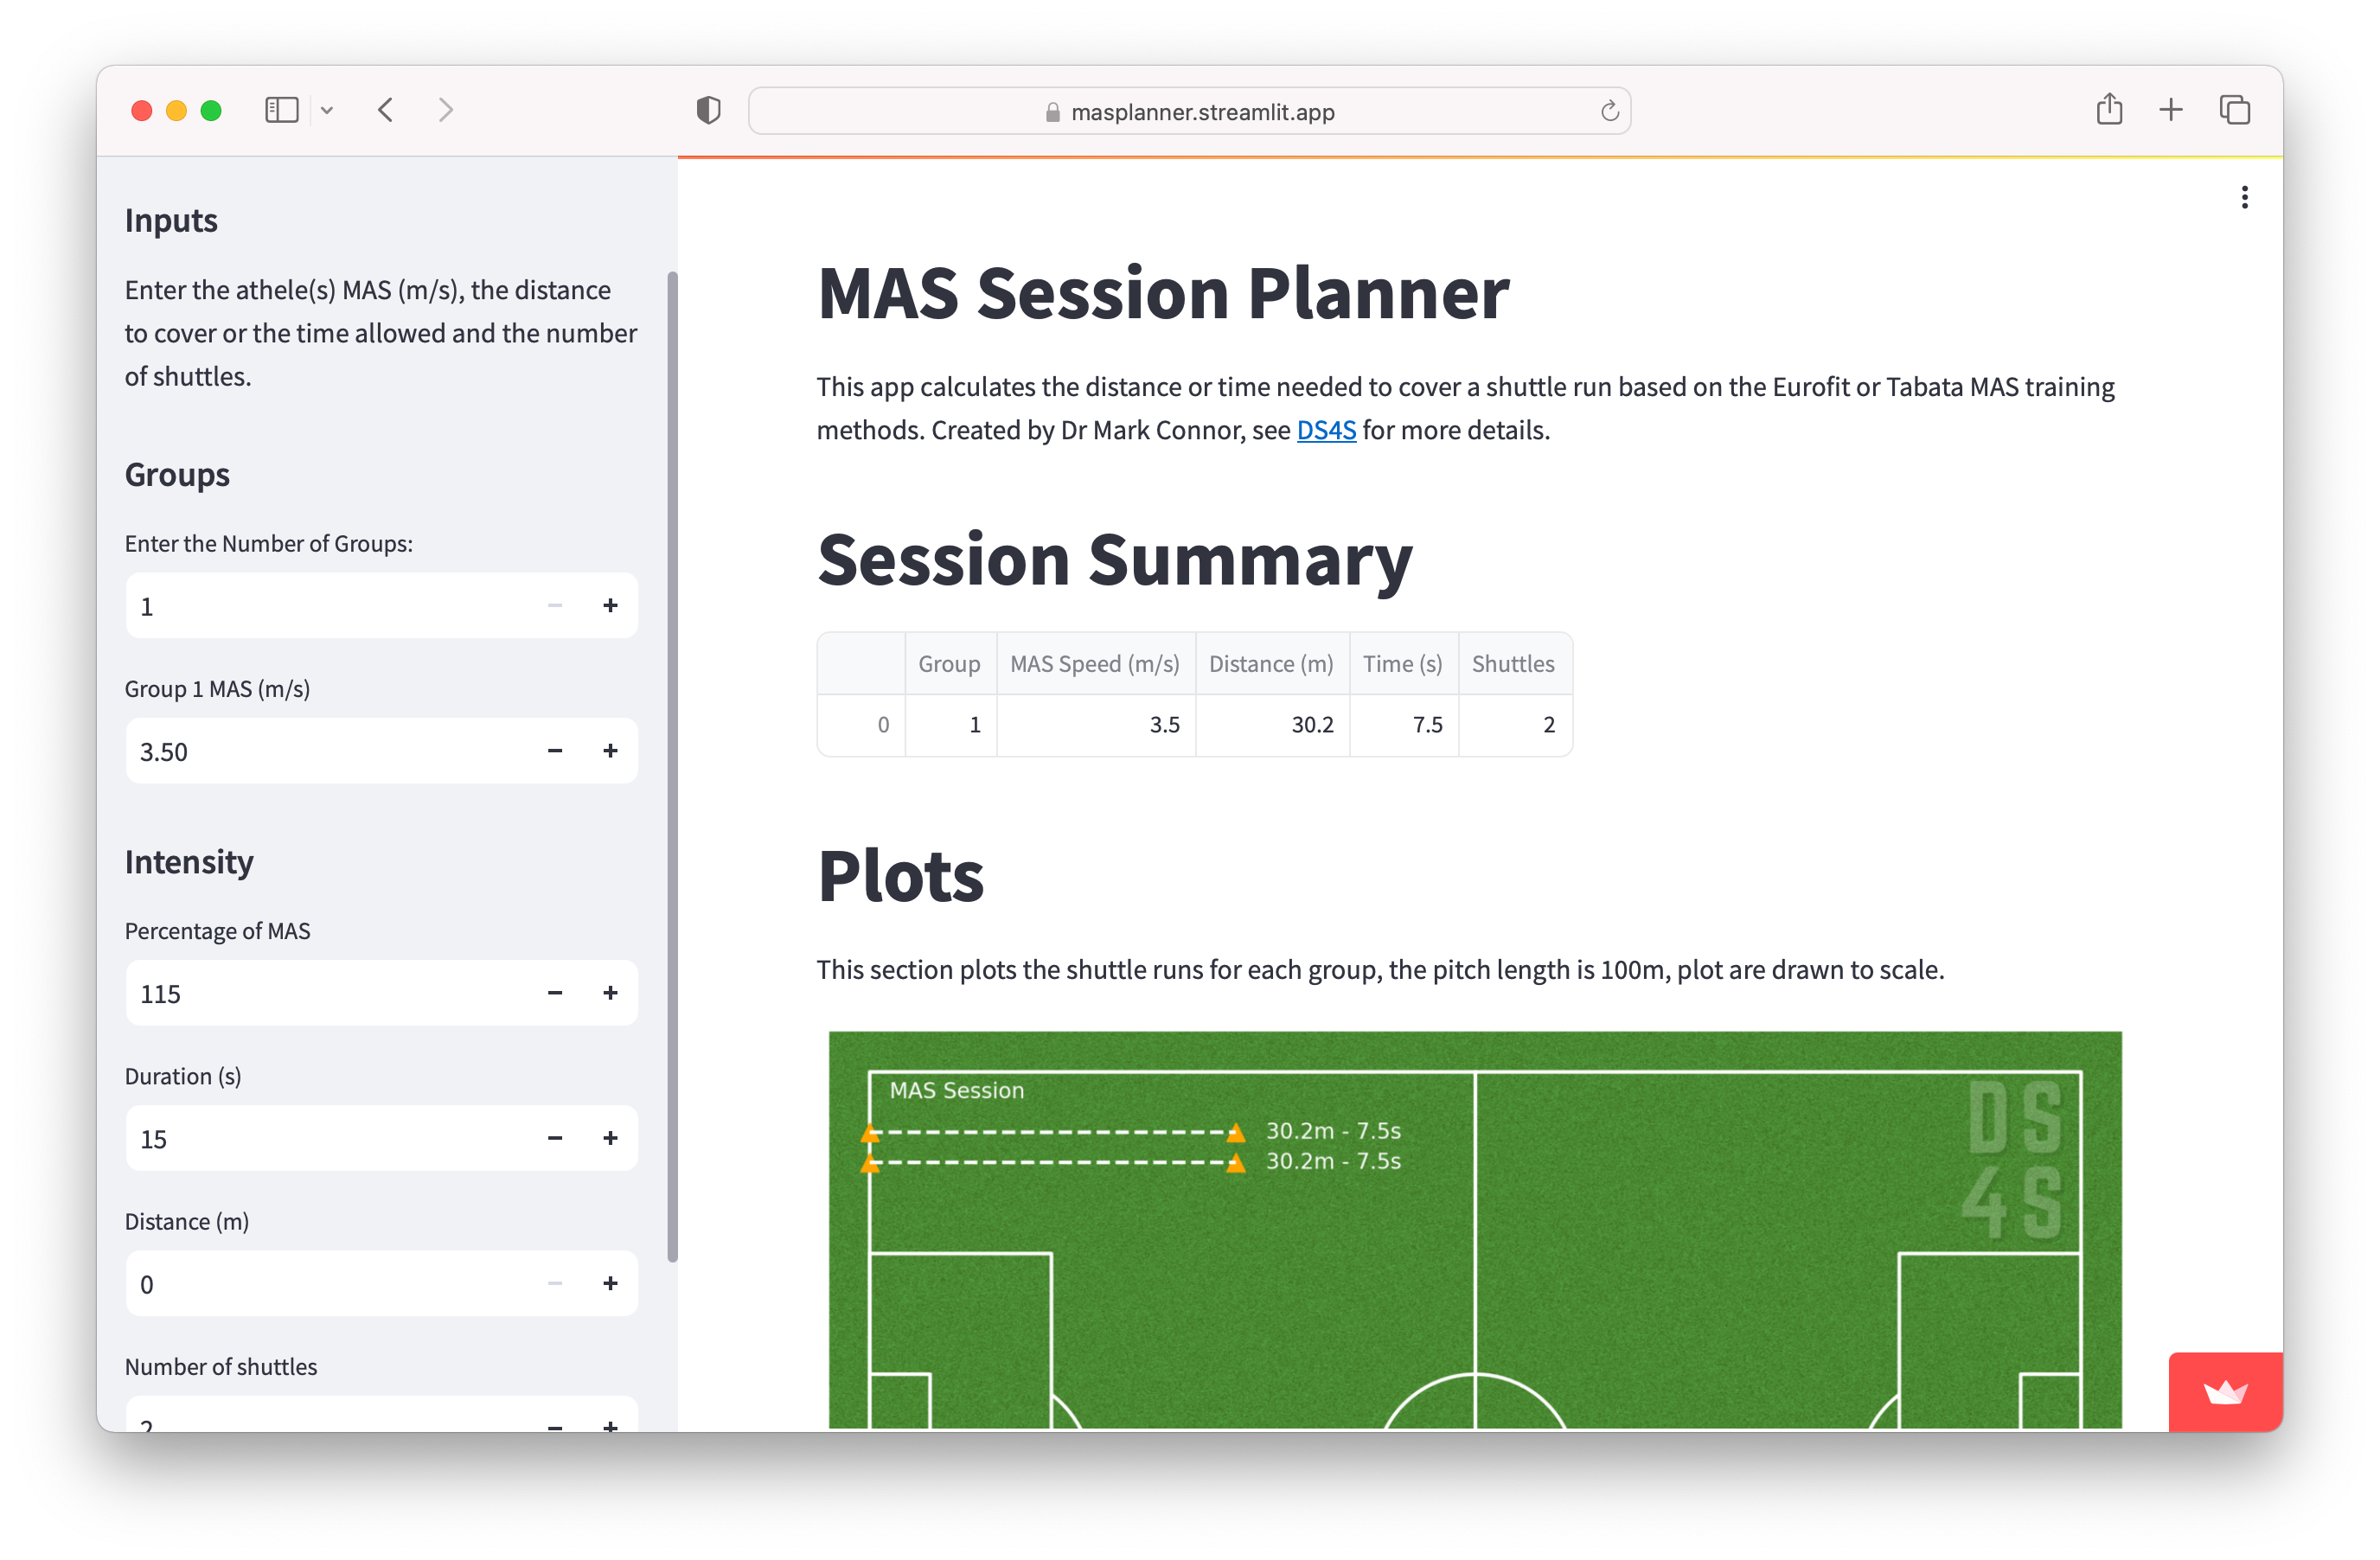This screenshot has width=2380, height=1560.
Task: Open the DS4S hyperlink
Action: click(1326, 429)
